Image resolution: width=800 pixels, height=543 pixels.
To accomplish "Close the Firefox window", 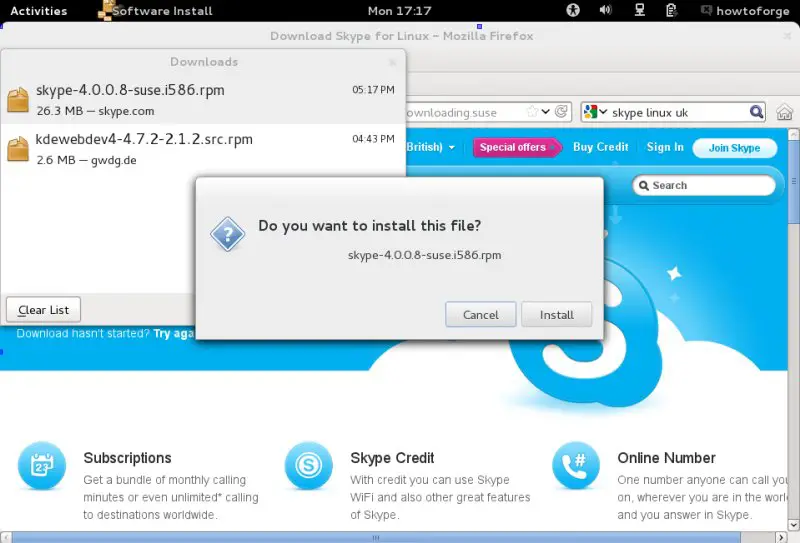I will (788, 36).
